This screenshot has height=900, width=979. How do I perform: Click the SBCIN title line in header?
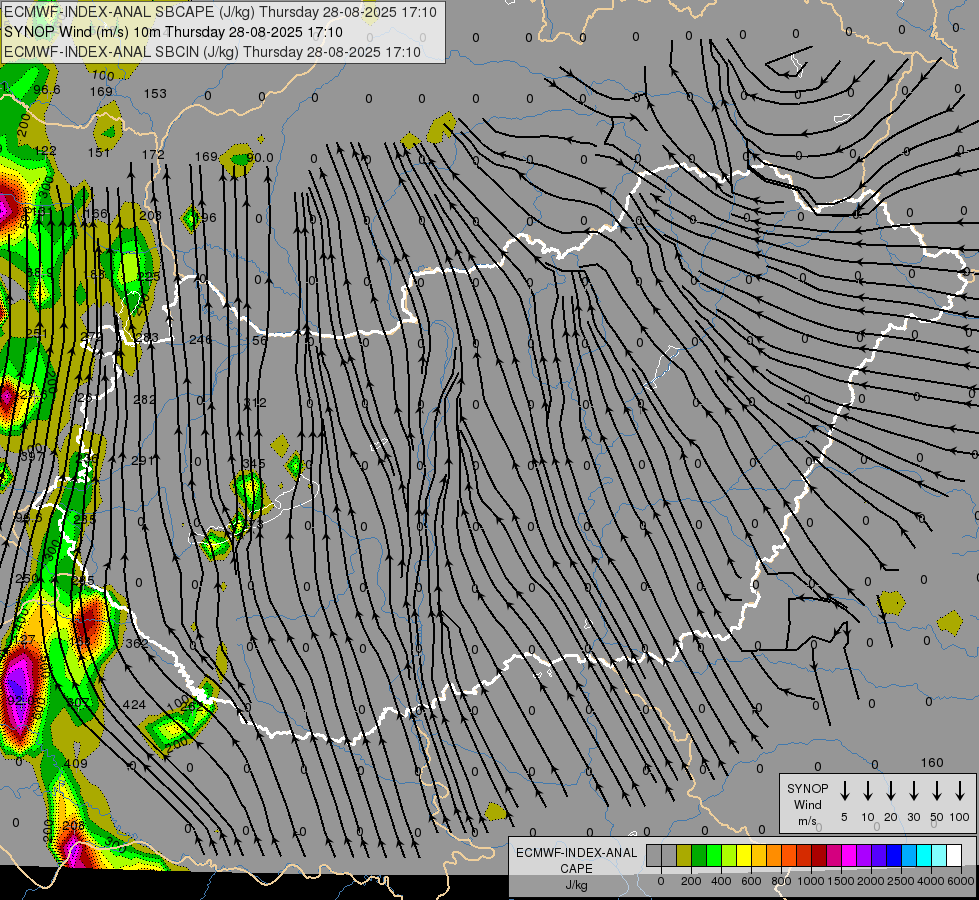213,52
